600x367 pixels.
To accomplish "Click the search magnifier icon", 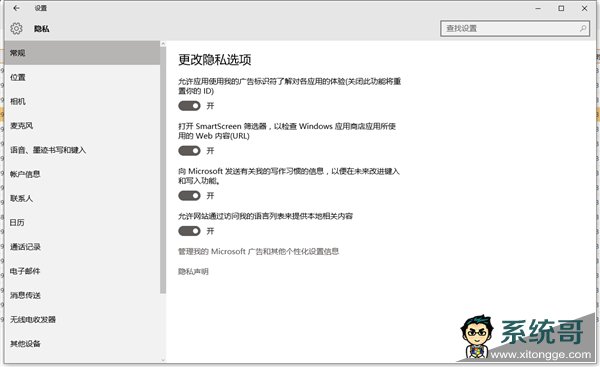I will 583,28.
